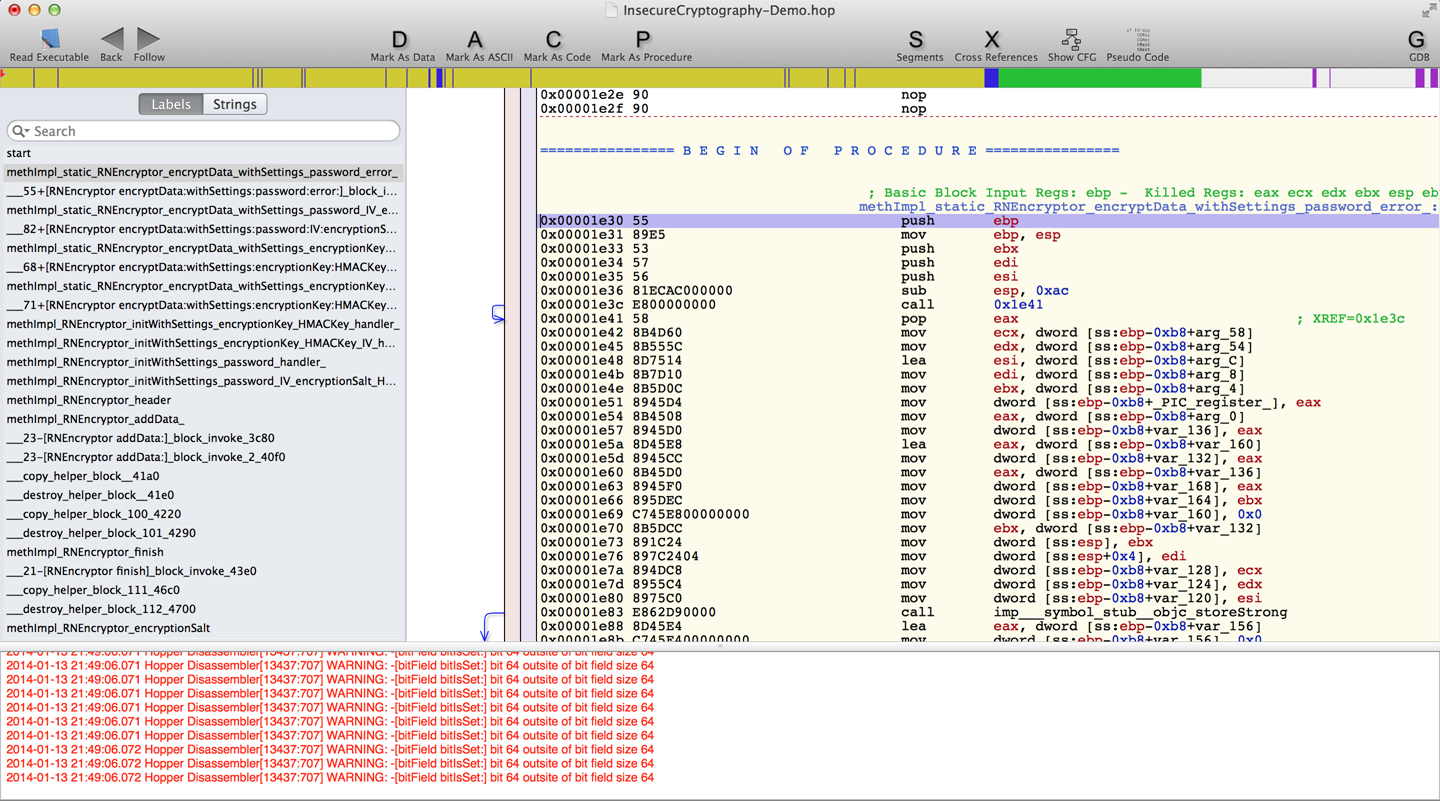Toggle fullscreen with the window expand arrows
The image size is (1440, 801).
(1428, 10)
